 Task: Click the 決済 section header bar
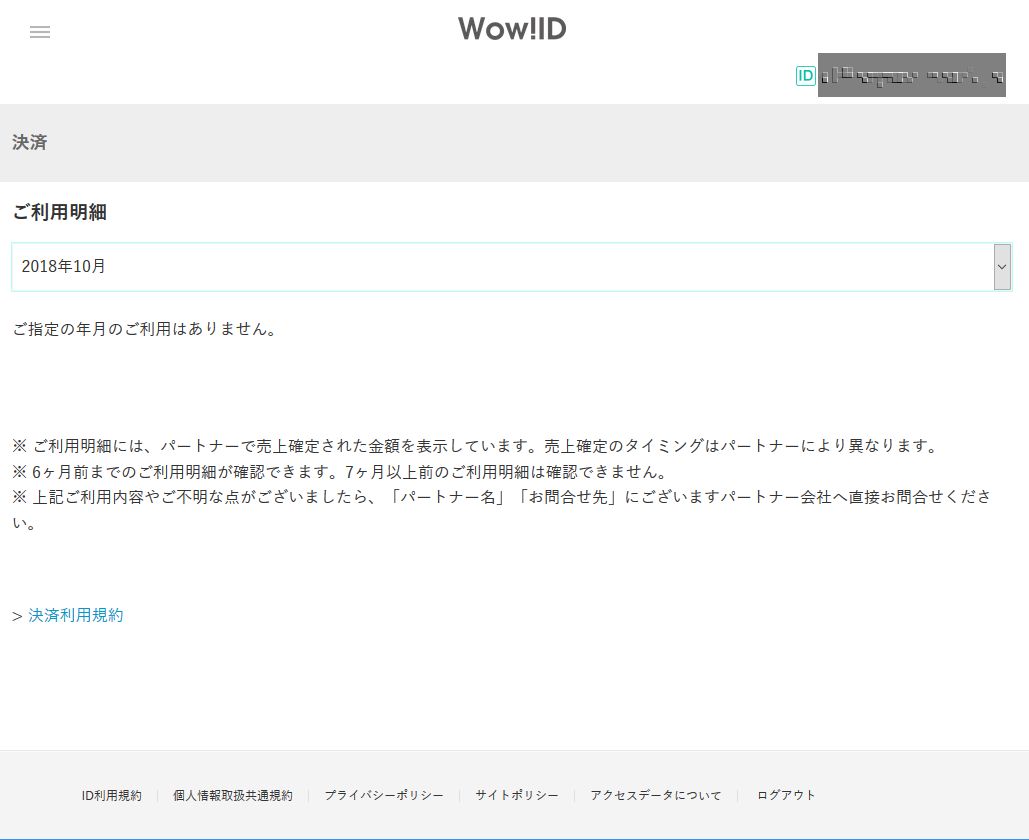coord(514,142)
